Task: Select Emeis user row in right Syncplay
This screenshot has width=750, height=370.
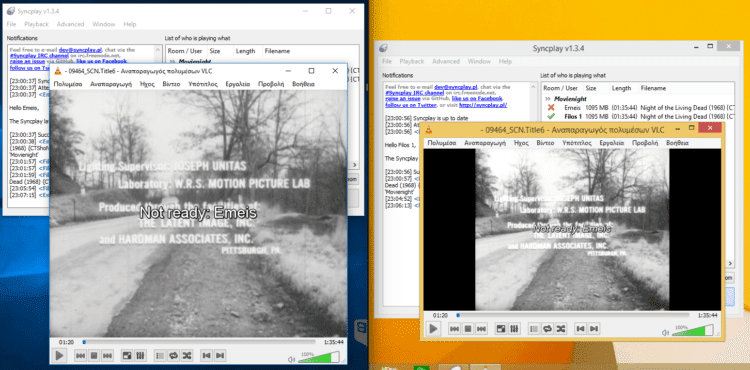Action: click(638, 108)
